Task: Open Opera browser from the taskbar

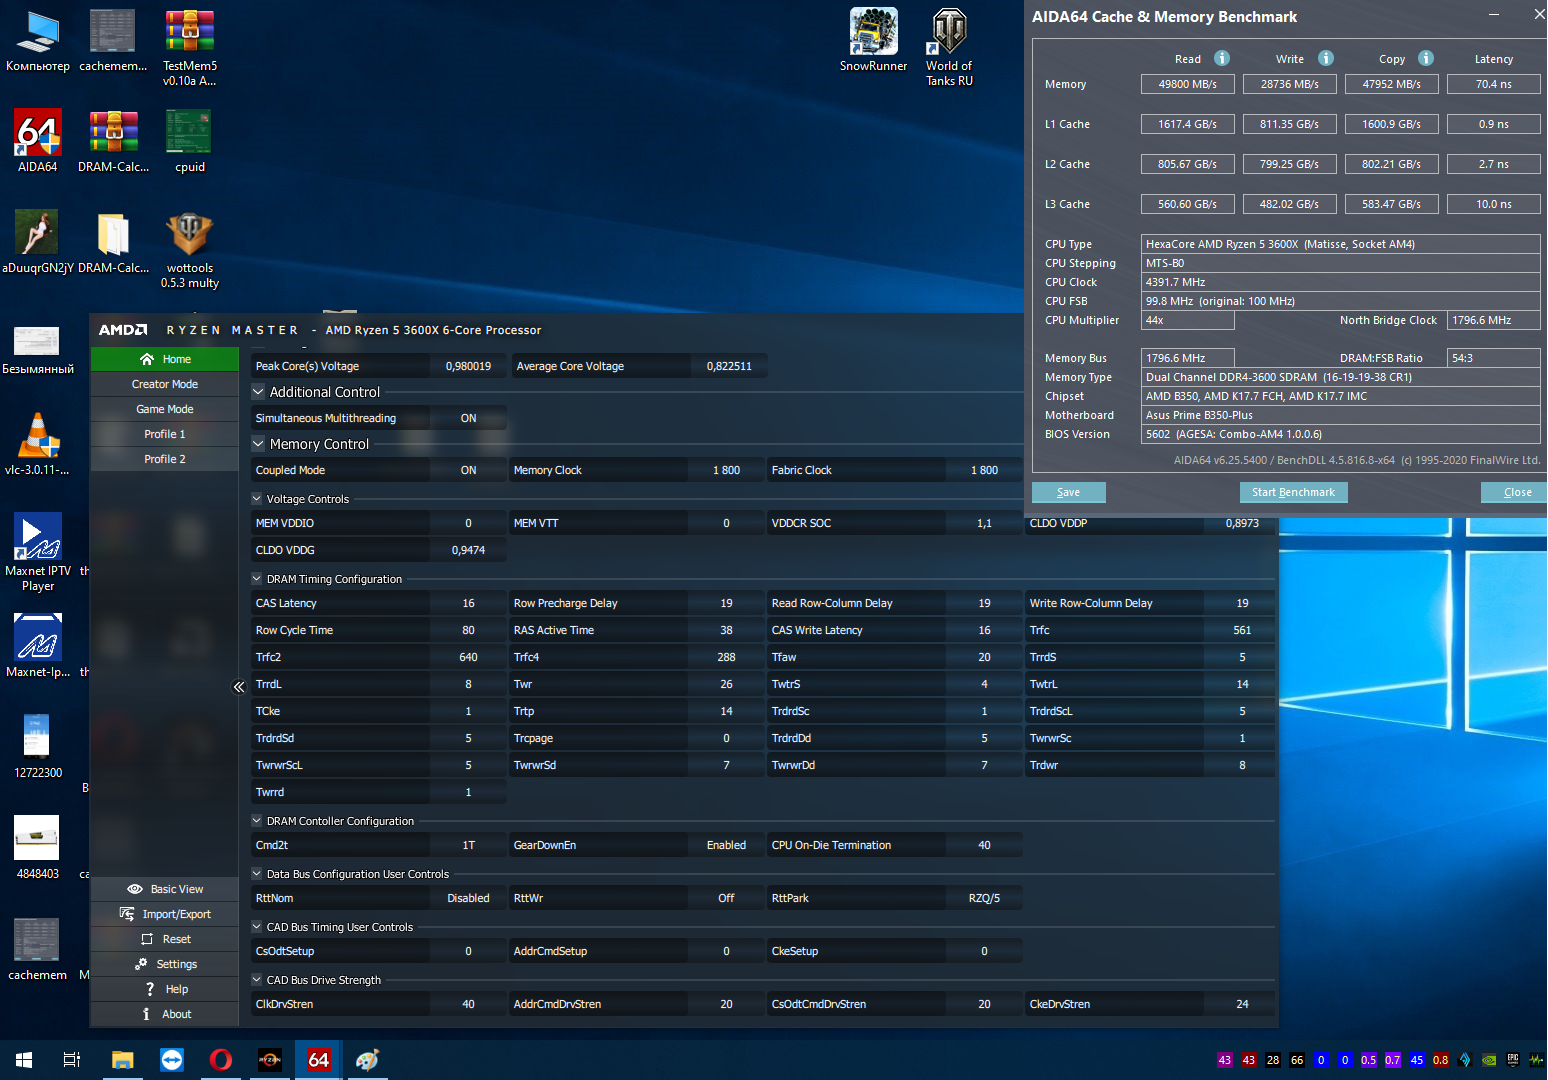Action: [x=221, y=1060]
